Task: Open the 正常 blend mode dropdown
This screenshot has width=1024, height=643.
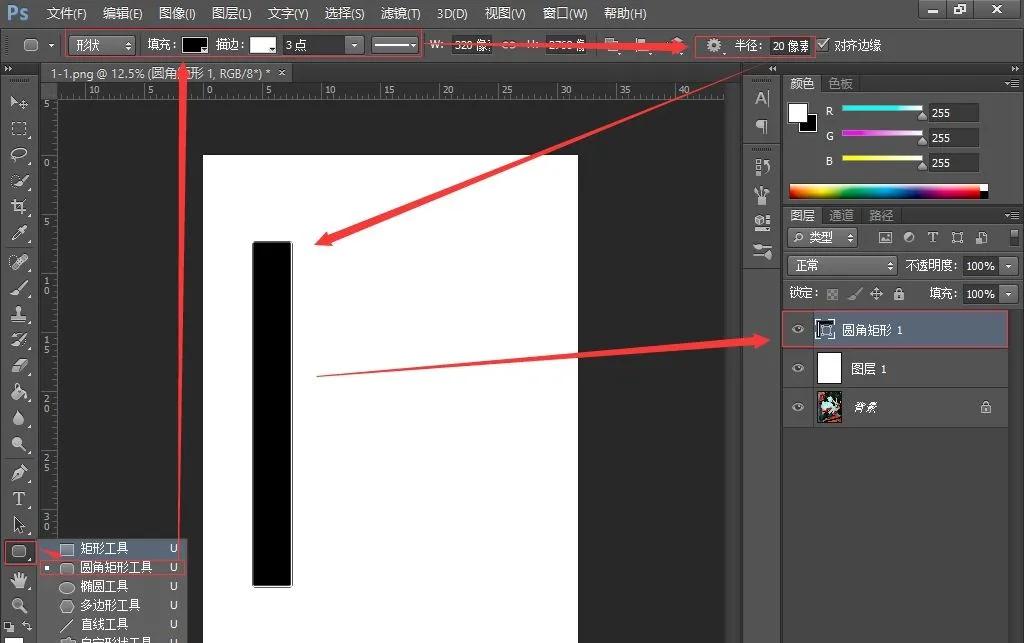Action: [x=843, y=266]
